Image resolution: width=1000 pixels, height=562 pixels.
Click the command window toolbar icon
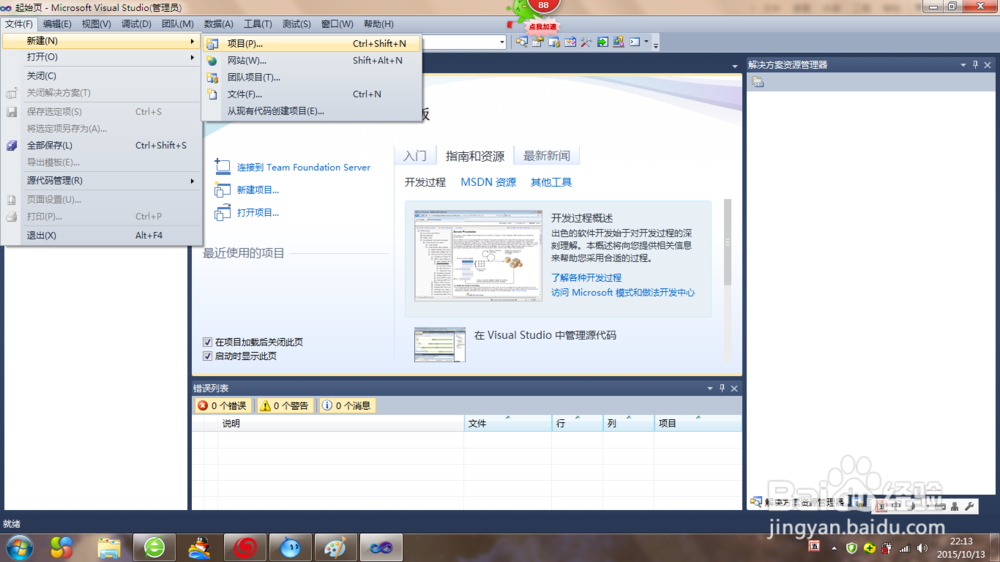tap(635, 42)
